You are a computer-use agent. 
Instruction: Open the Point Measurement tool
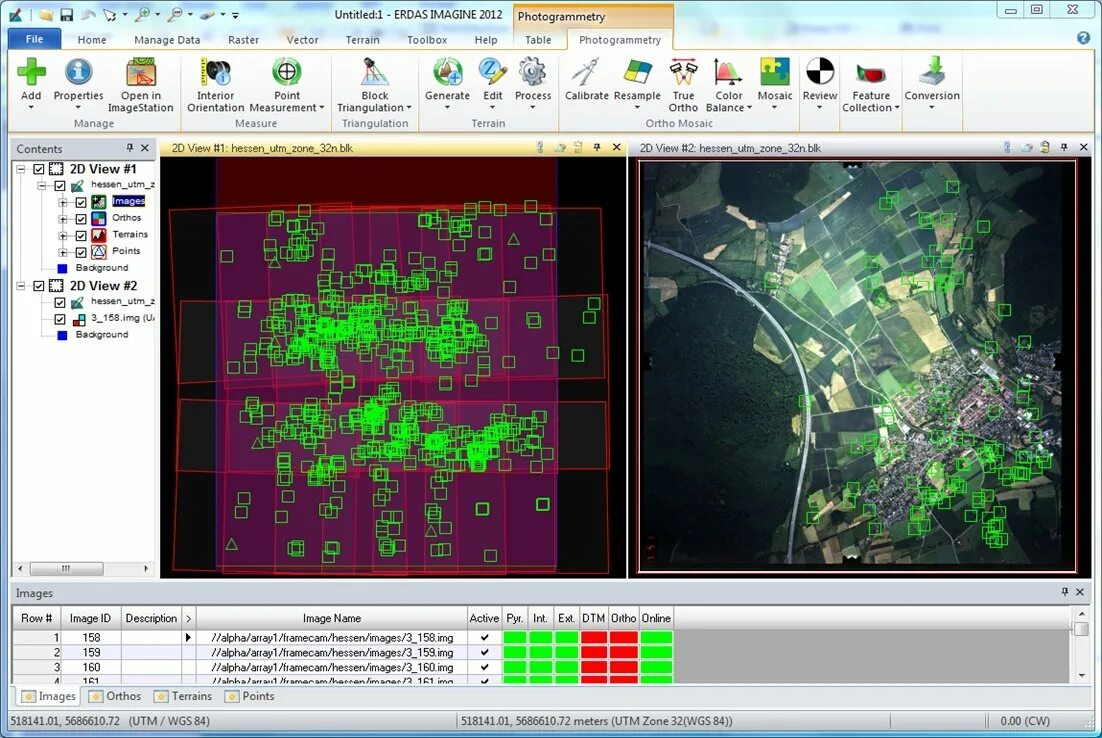[x=287, y=74]
